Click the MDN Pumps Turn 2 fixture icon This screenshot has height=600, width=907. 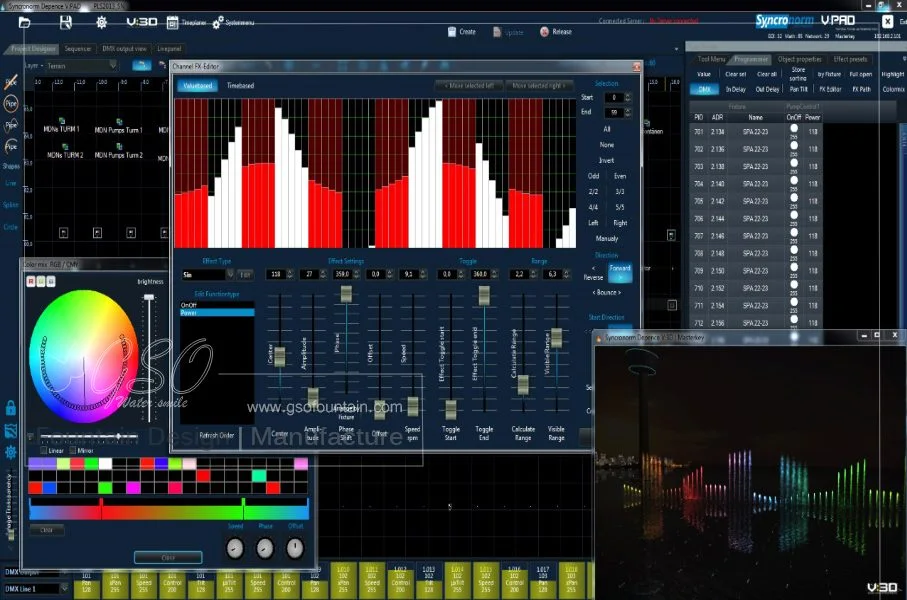click(119, 147)
